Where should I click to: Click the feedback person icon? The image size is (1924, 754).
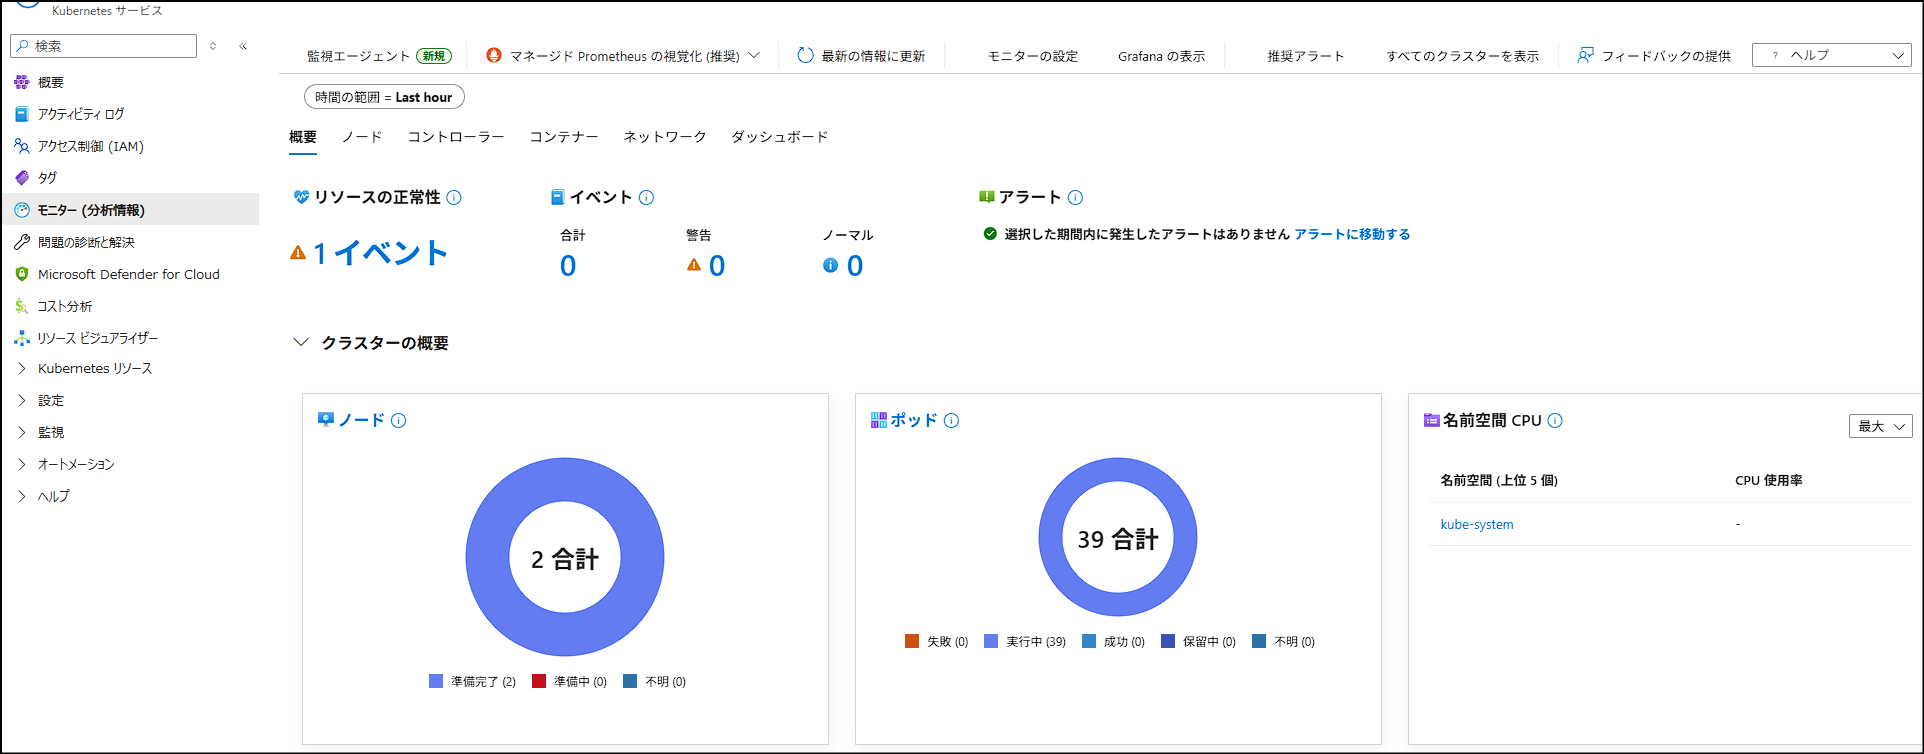click(x=1586, y=55)
